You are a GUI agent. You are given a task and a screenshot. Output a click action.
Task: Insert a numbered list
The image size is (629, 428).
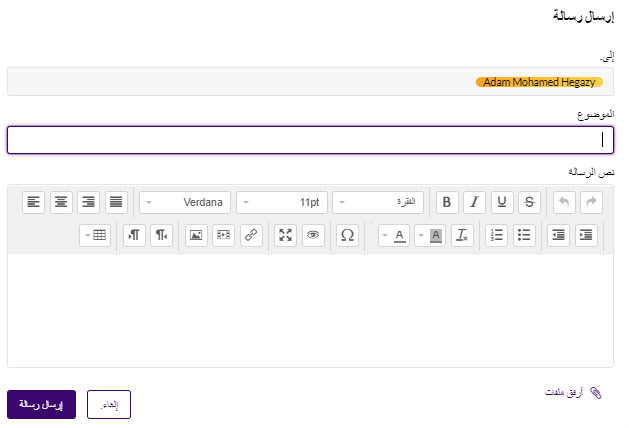click(497, 235)
